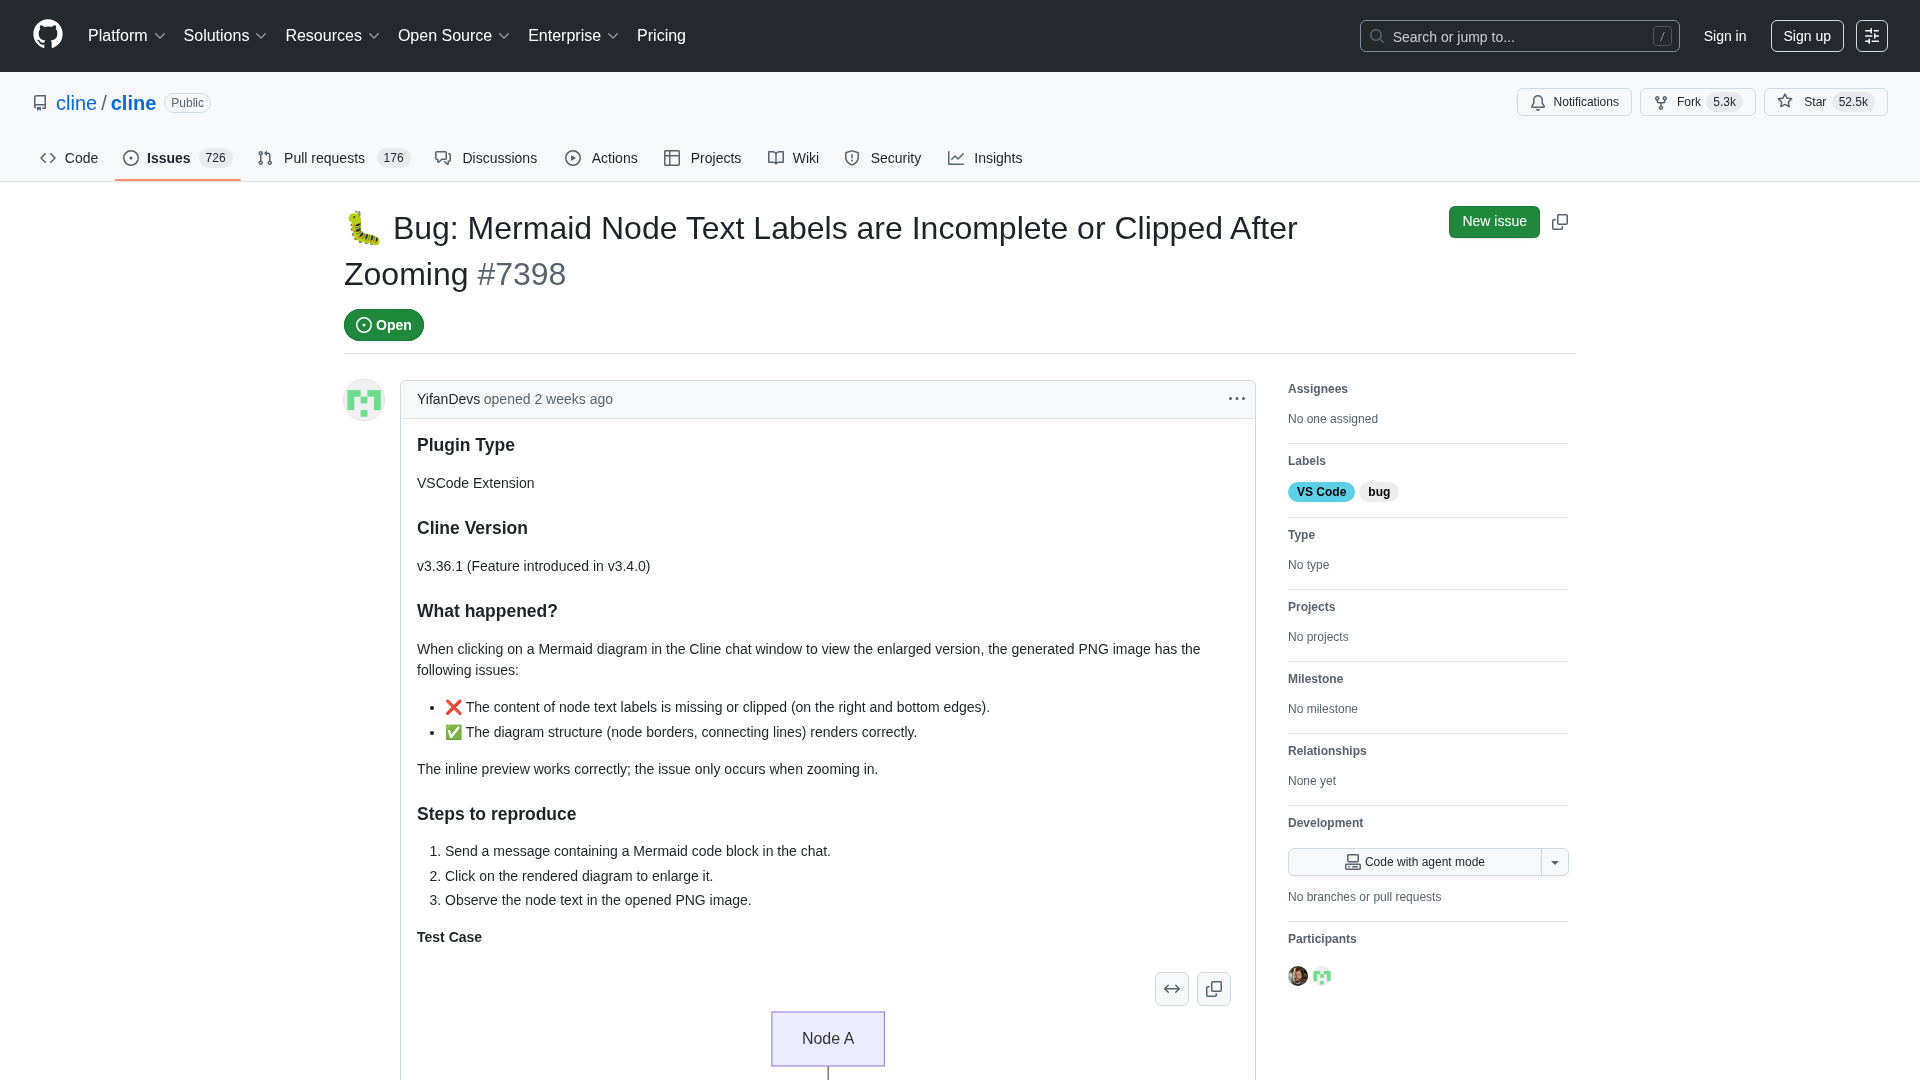The image size is (1920, 1080).
Task: Star the cline repository
Action: pos(1825,102)
